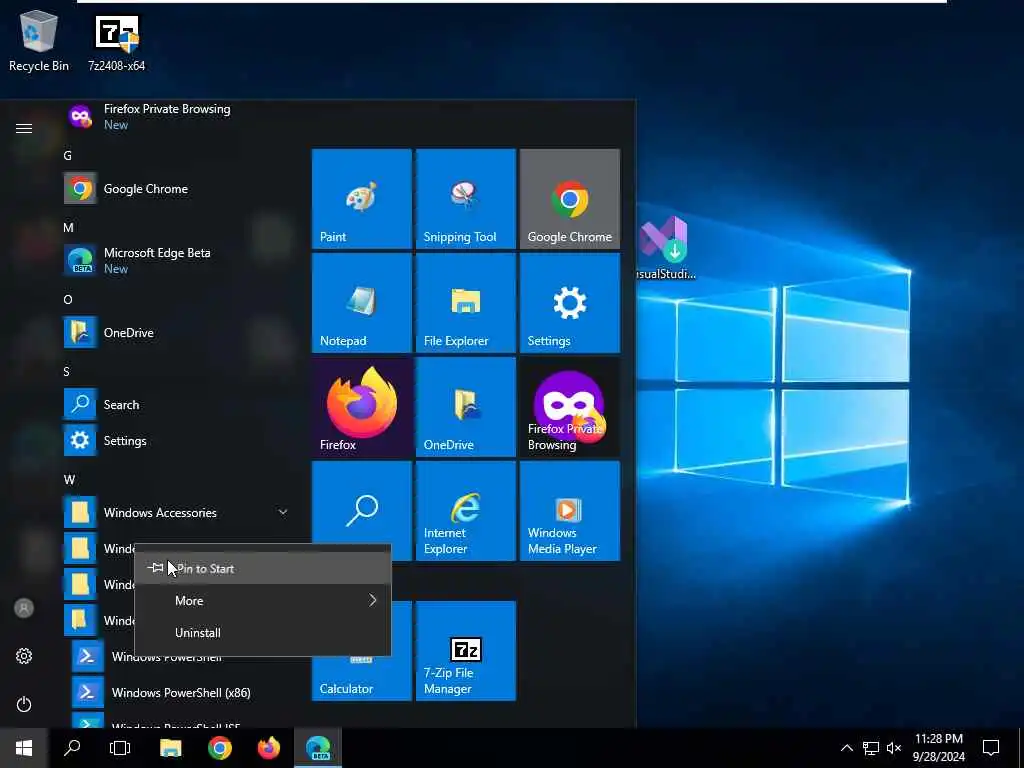Viewport: 1024px width, 768px height.
Task: Open the Settings tile
Action: (x=569, y=303)
